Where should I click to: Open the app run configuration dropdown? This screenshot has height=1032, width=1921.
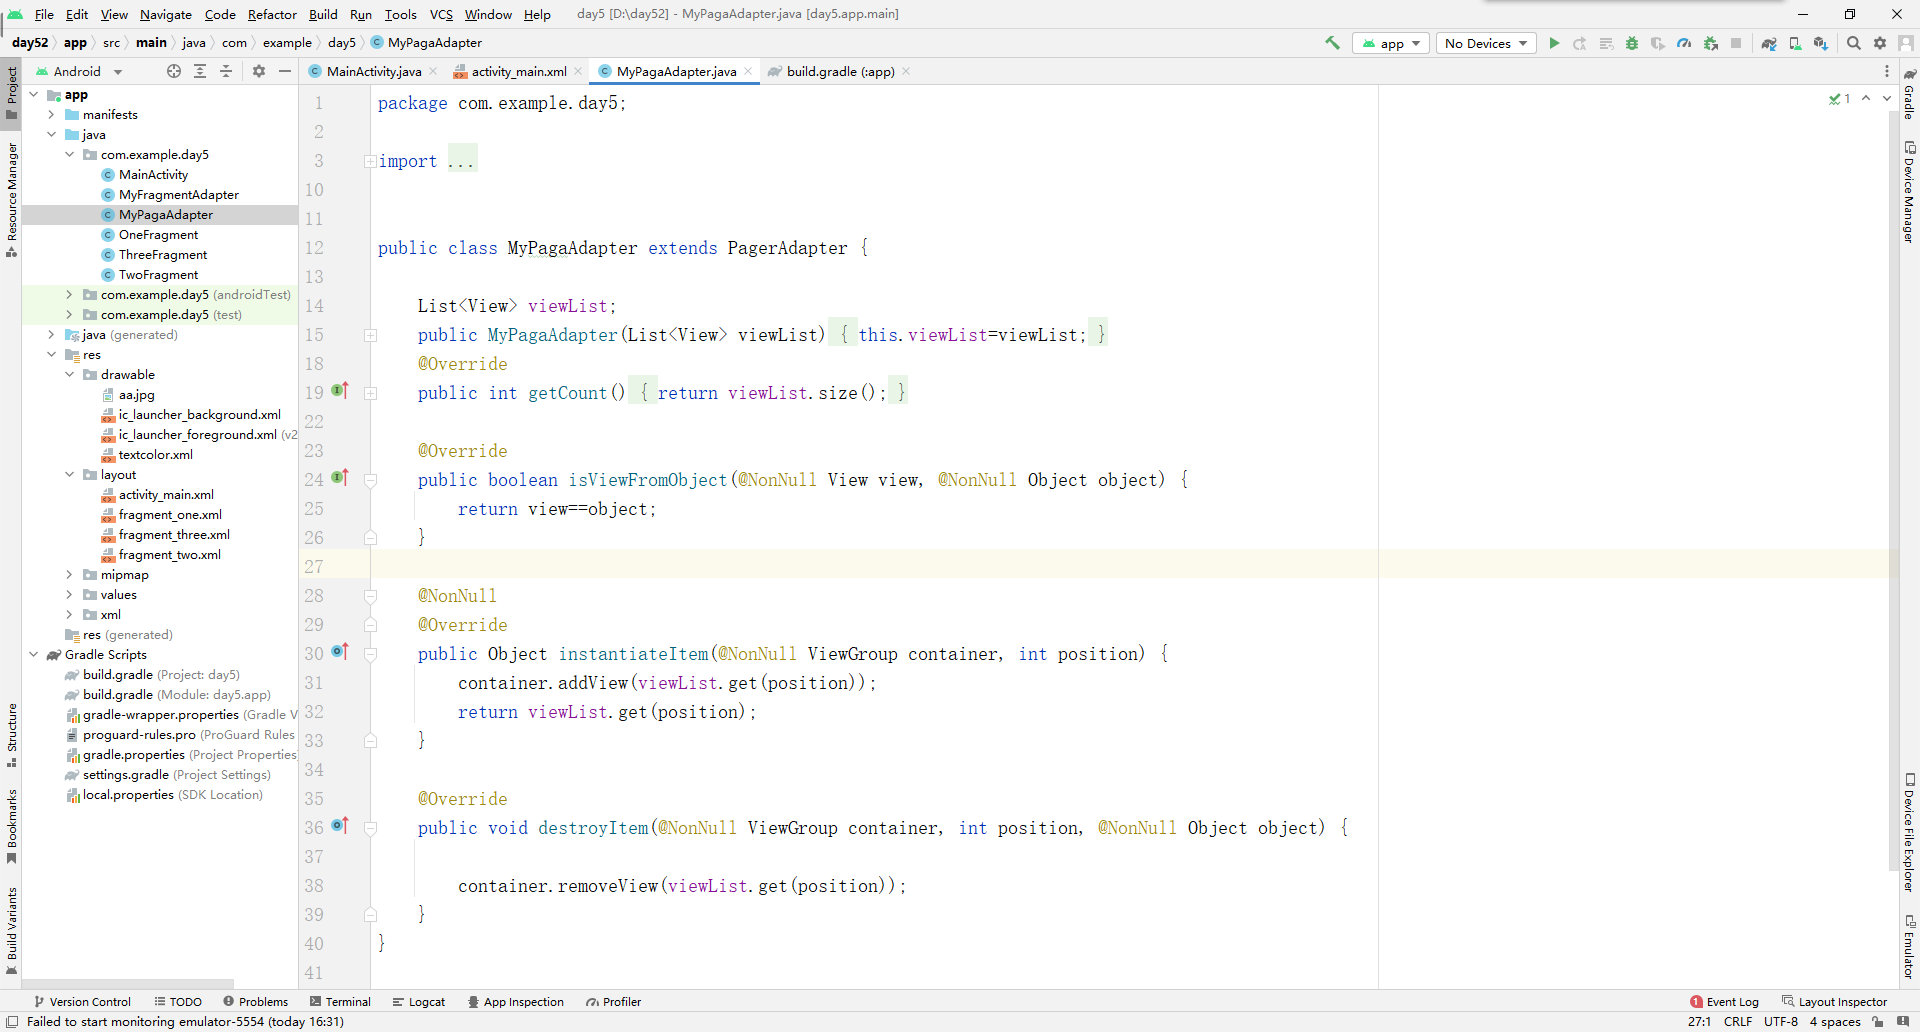coord(1391,43)
